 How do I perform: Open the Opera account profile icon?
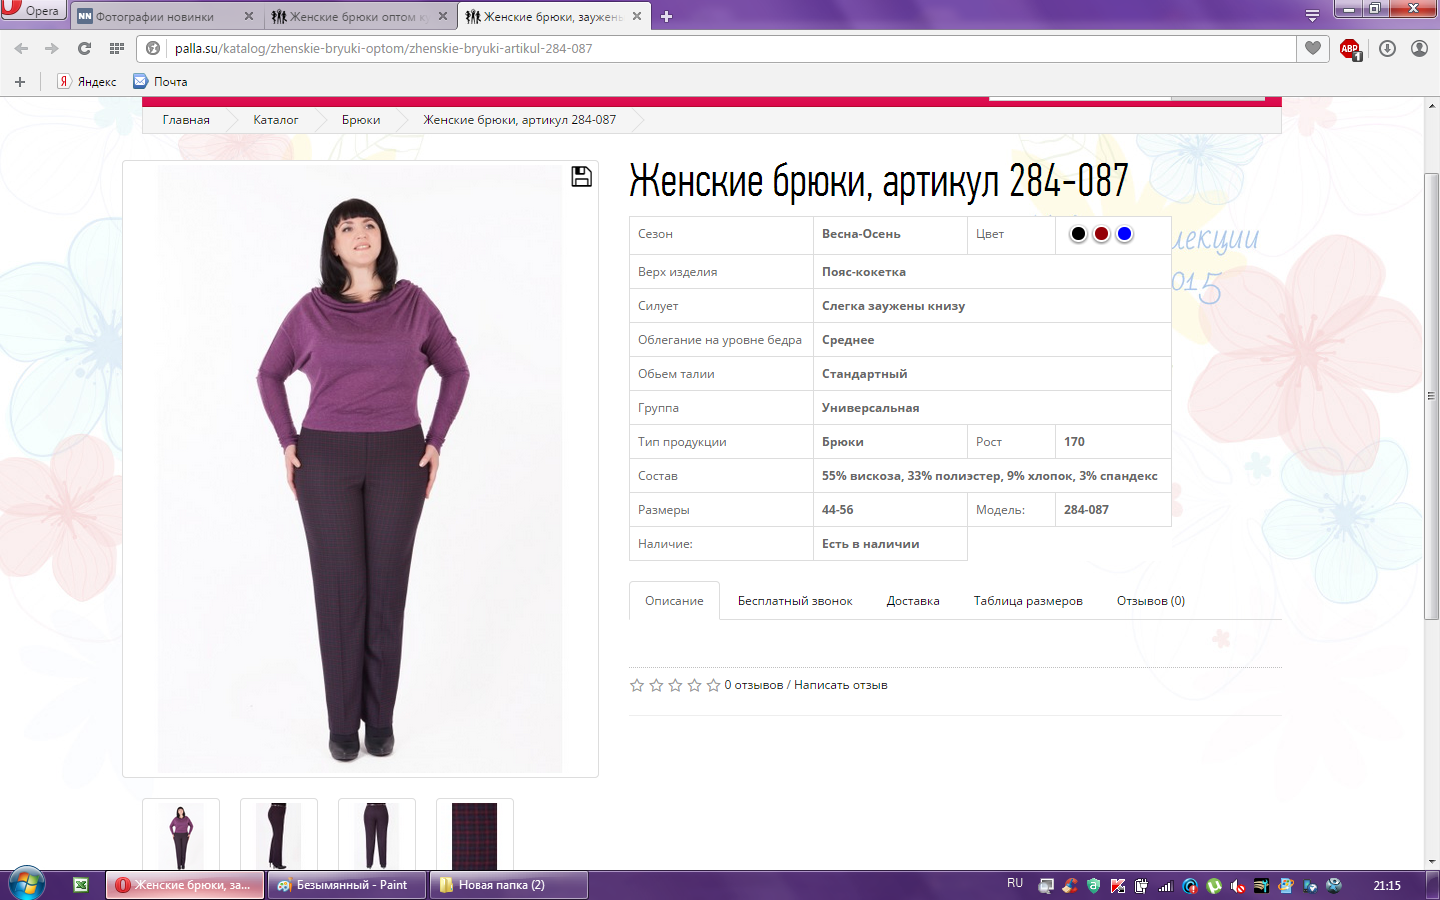(x=1419, y=48)
